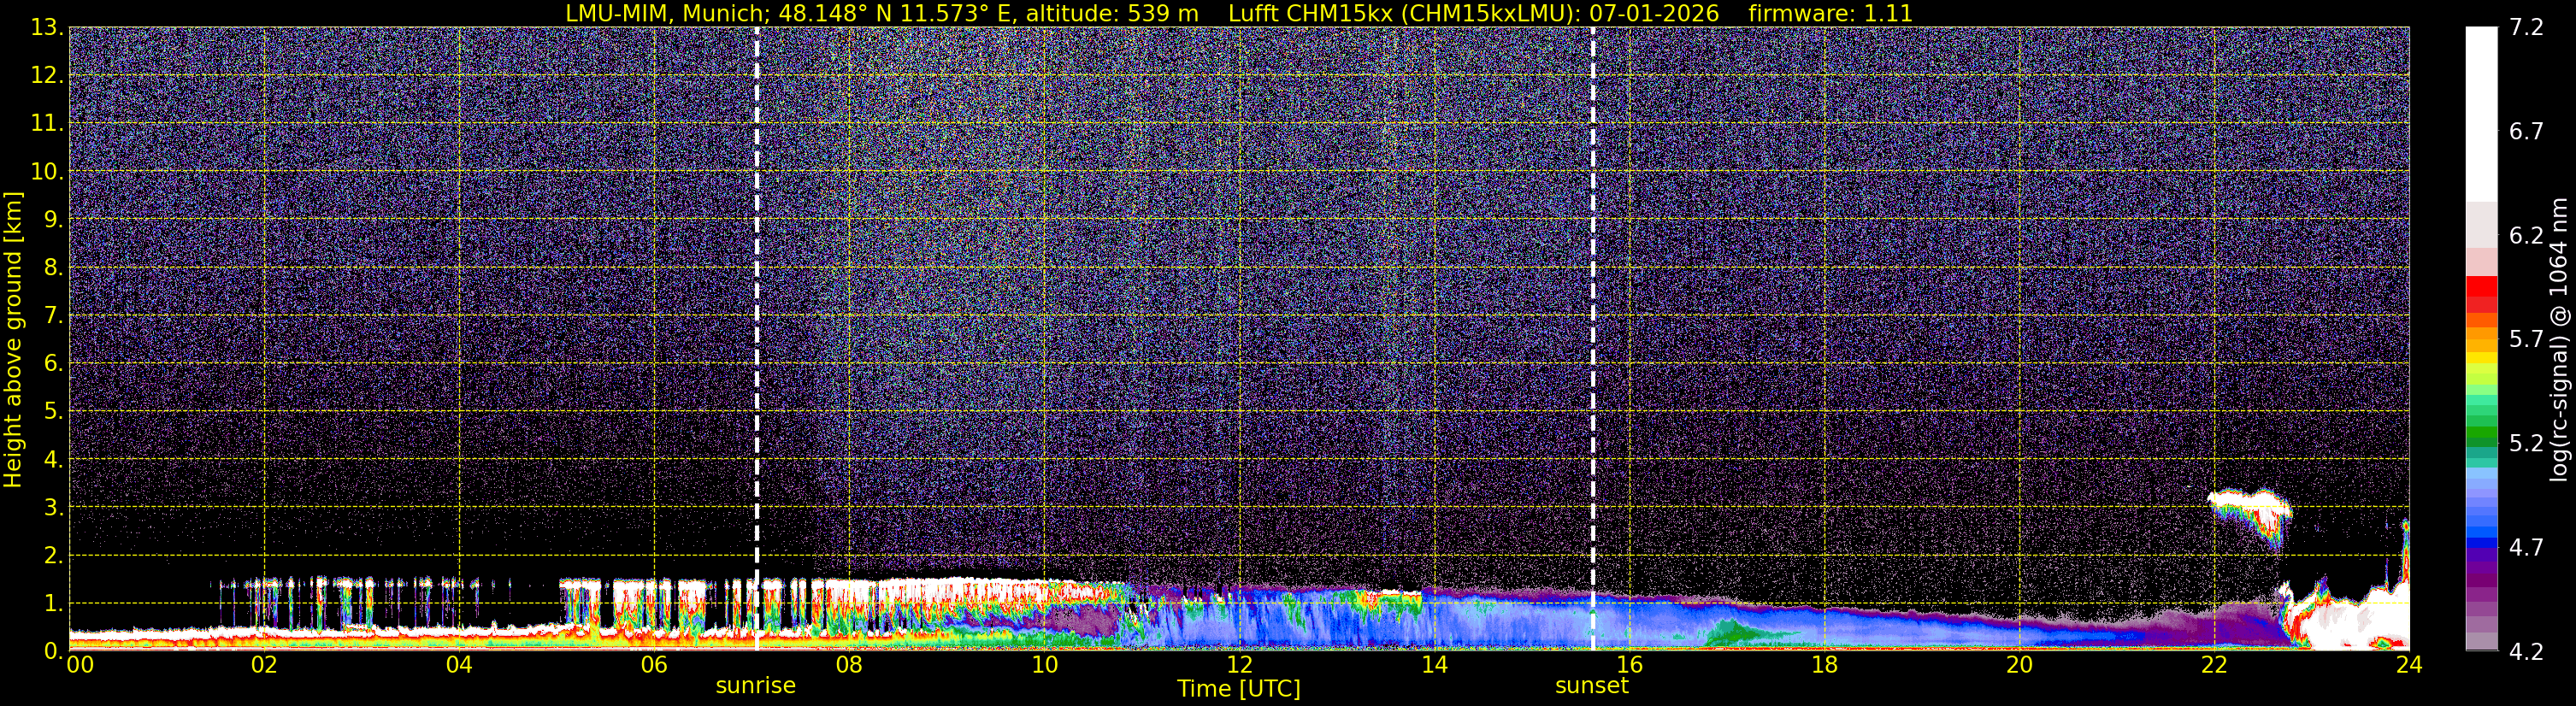Viewport: 2576px width, 706px height.
Task: Click the height axis tick '10.'
Action: coord(47,171)
